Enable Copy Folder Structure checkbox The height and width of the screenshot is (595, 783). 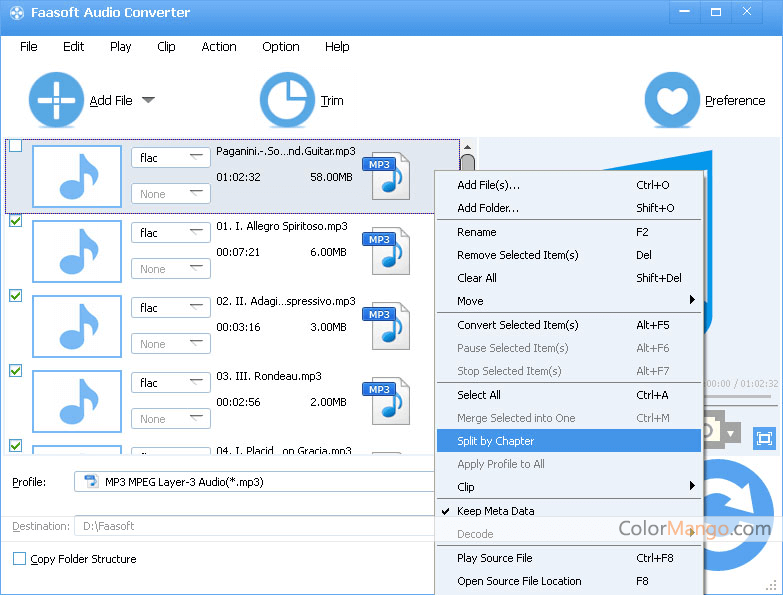coord(19,559)
